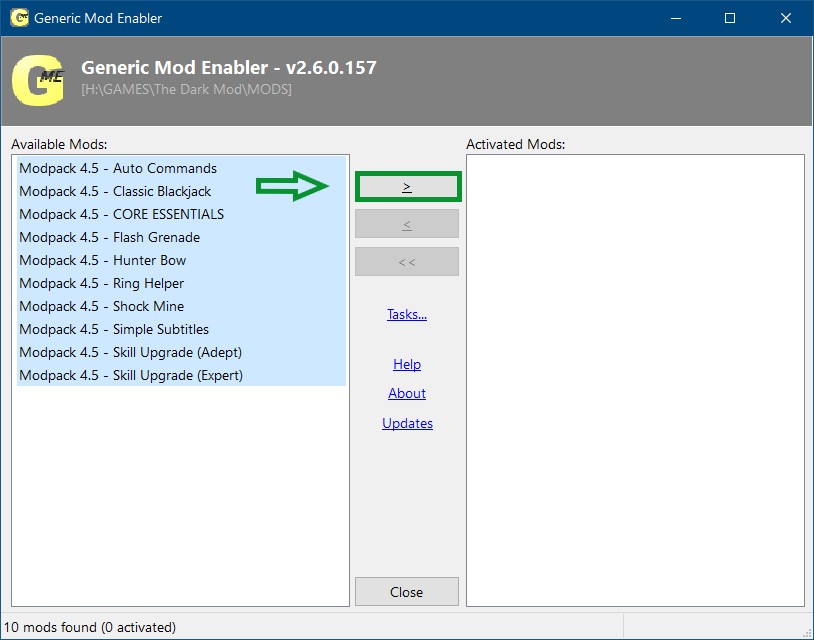Viewport: 814px width, 640px height.
Task: Select Modpack 4.5 - Skill Upgrade (Adept)
Action: (x=181, y=352)
